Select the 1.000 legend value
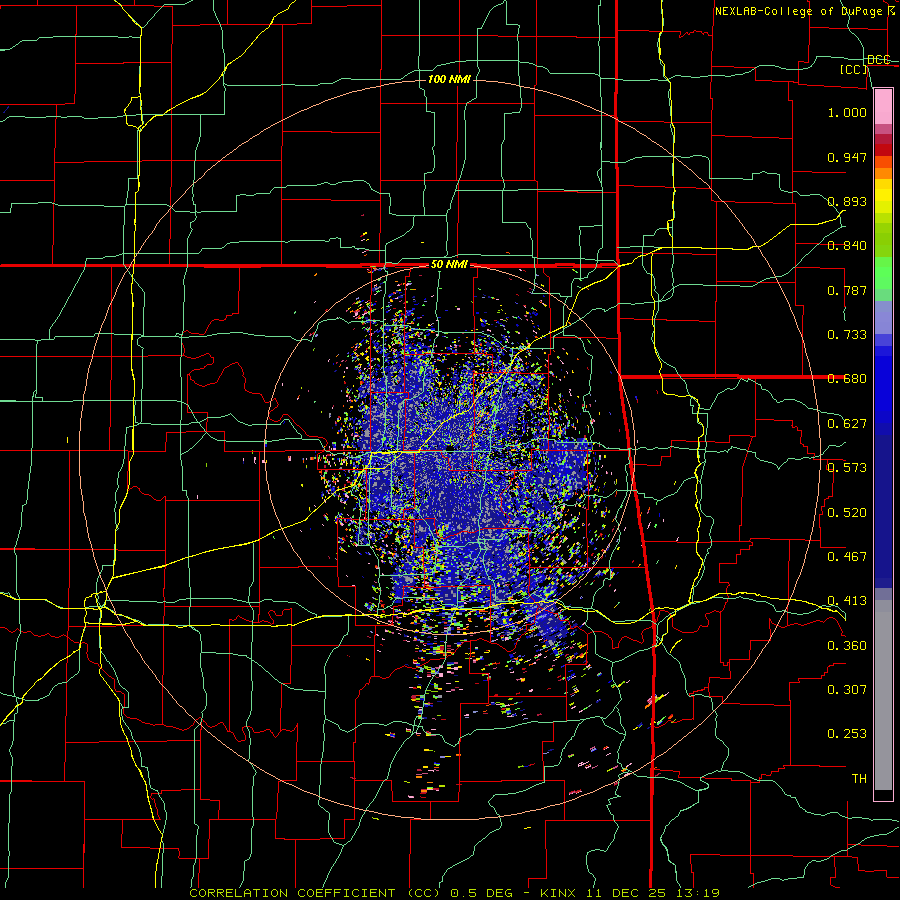This screenshot has height=900, width=900. (847, 112)
